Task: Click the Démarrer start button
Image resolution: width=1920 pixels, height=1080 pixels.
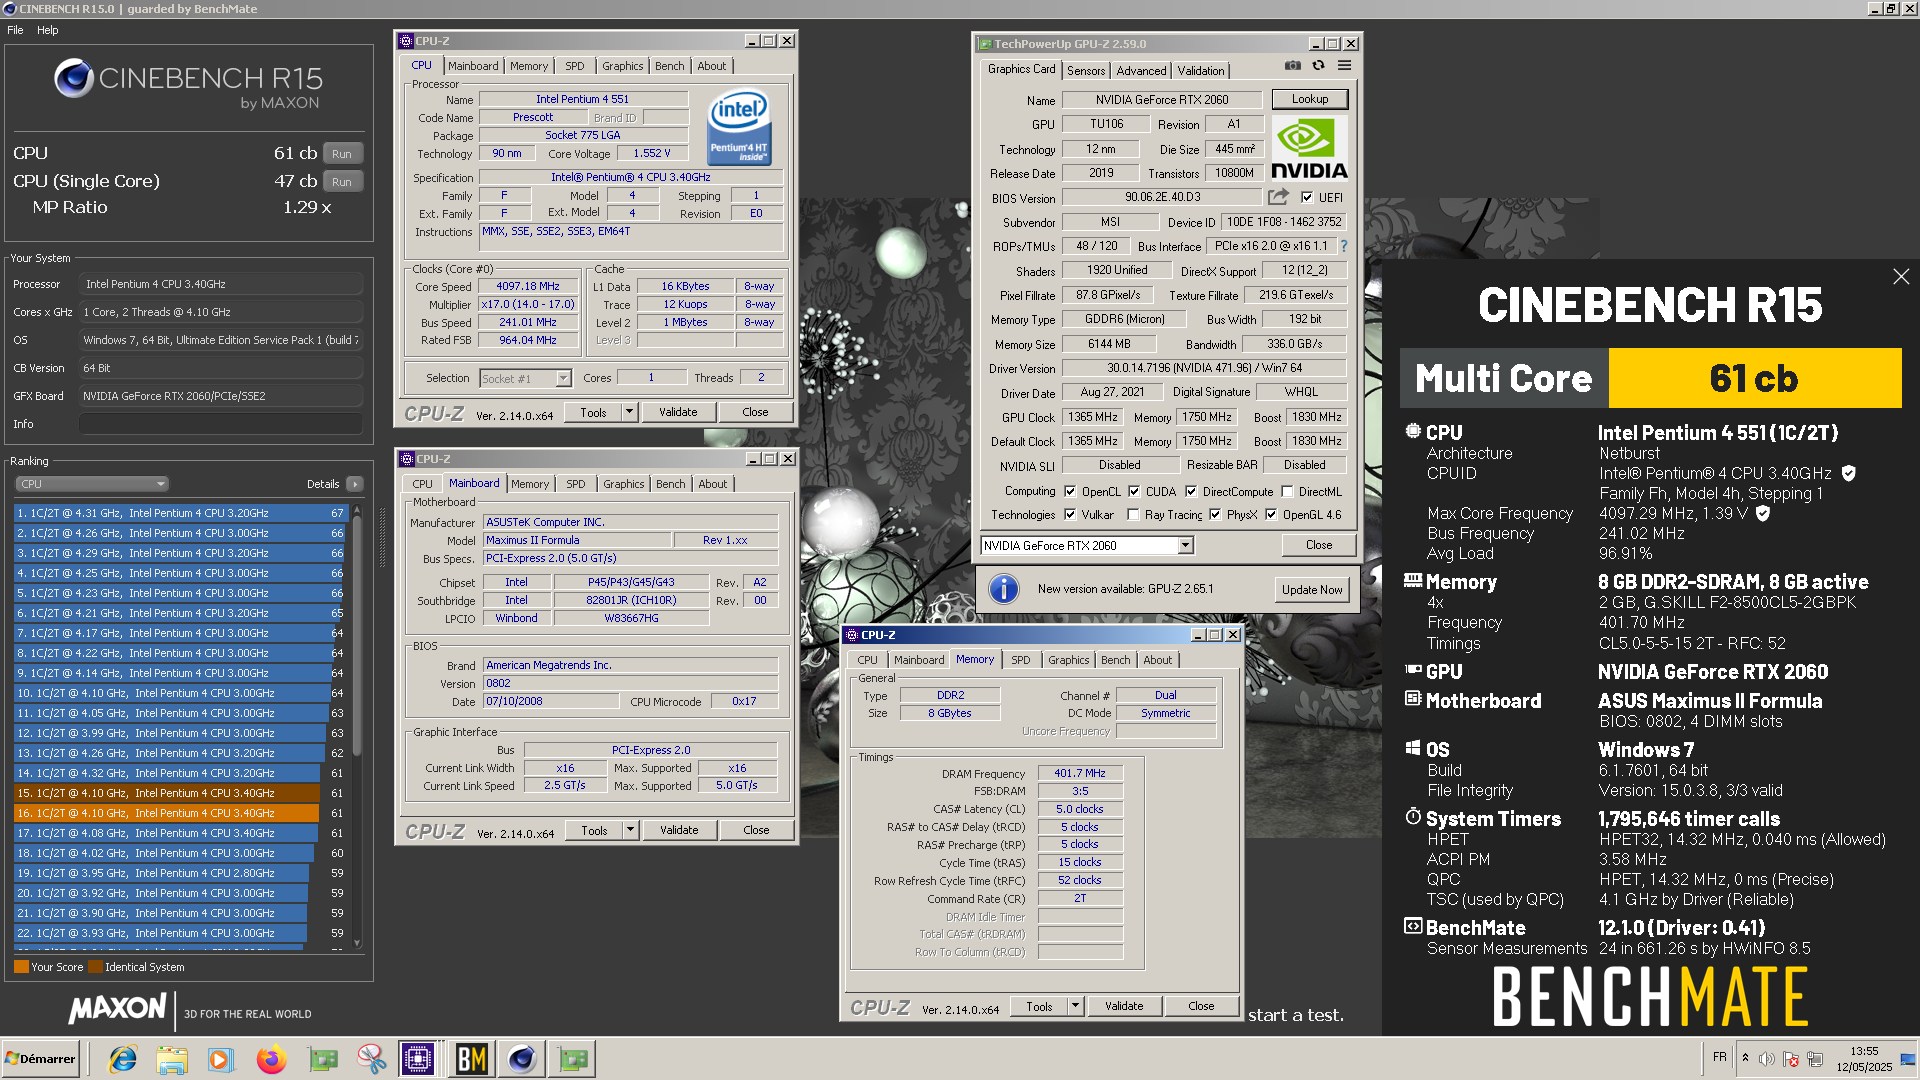Action: pyautogui.click(x=40, y=1059)
